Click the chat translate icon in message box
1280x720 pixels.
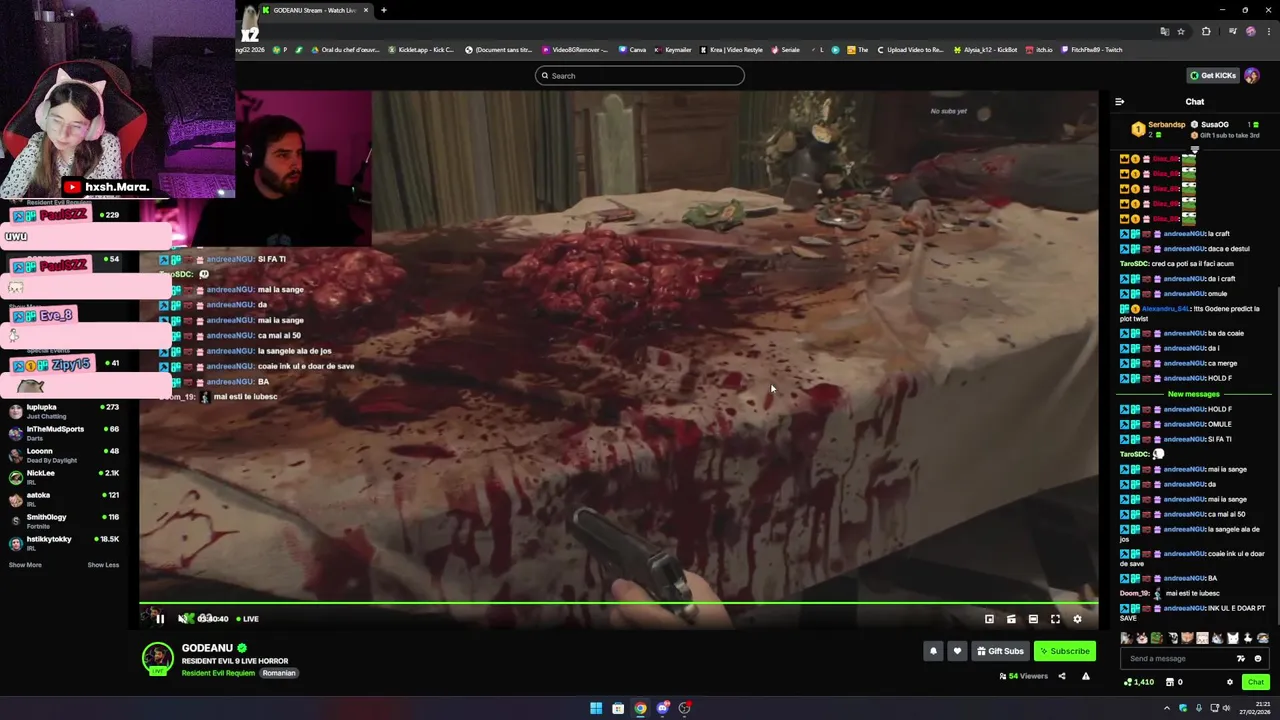(1241, 658)
